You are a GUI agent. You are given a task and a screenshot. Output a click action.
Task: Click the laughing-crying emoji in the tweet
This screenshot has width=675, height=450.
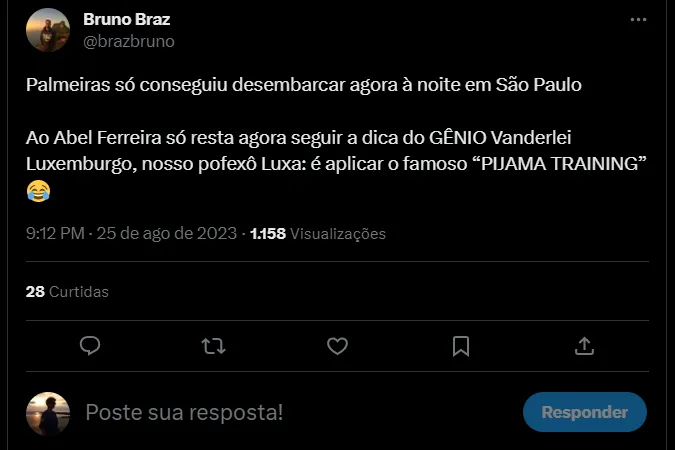(x=38, y=190)
